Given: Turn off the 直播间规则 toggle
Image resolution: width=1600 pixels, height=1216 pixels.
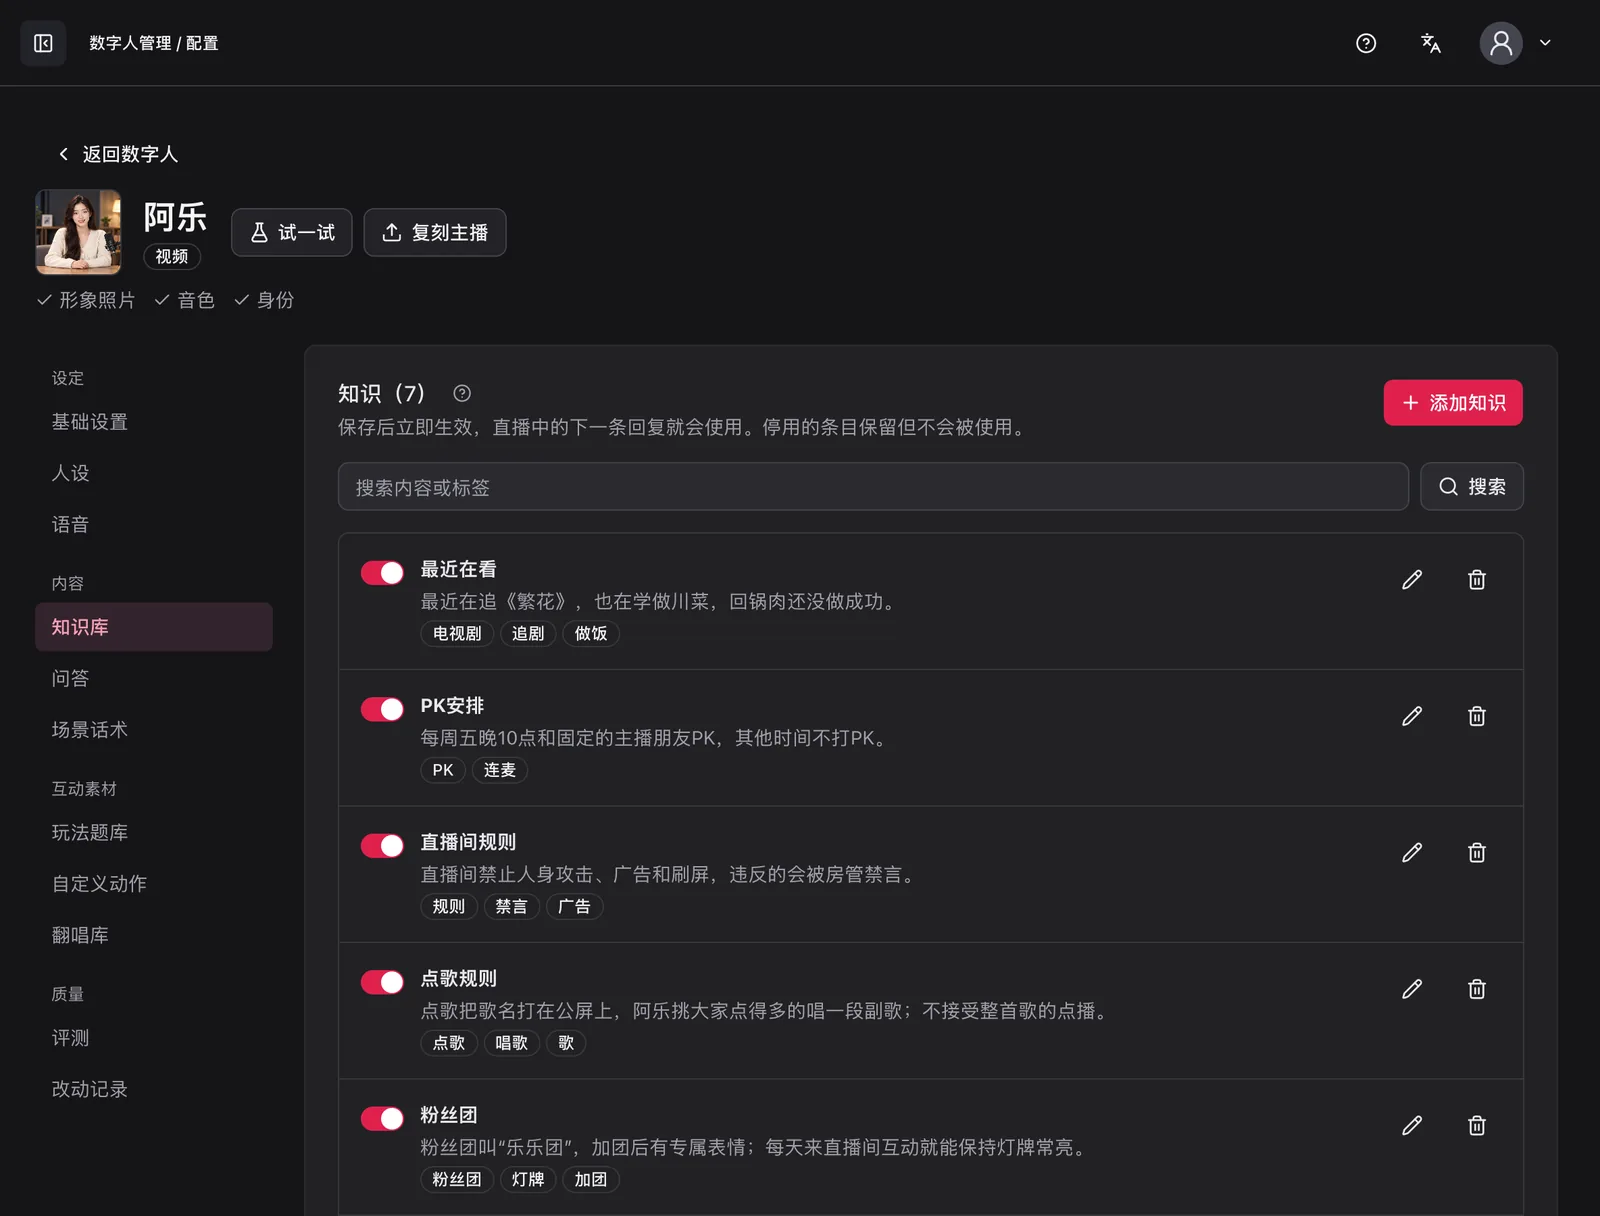Looking at the screenshot, I should point(382,846).
